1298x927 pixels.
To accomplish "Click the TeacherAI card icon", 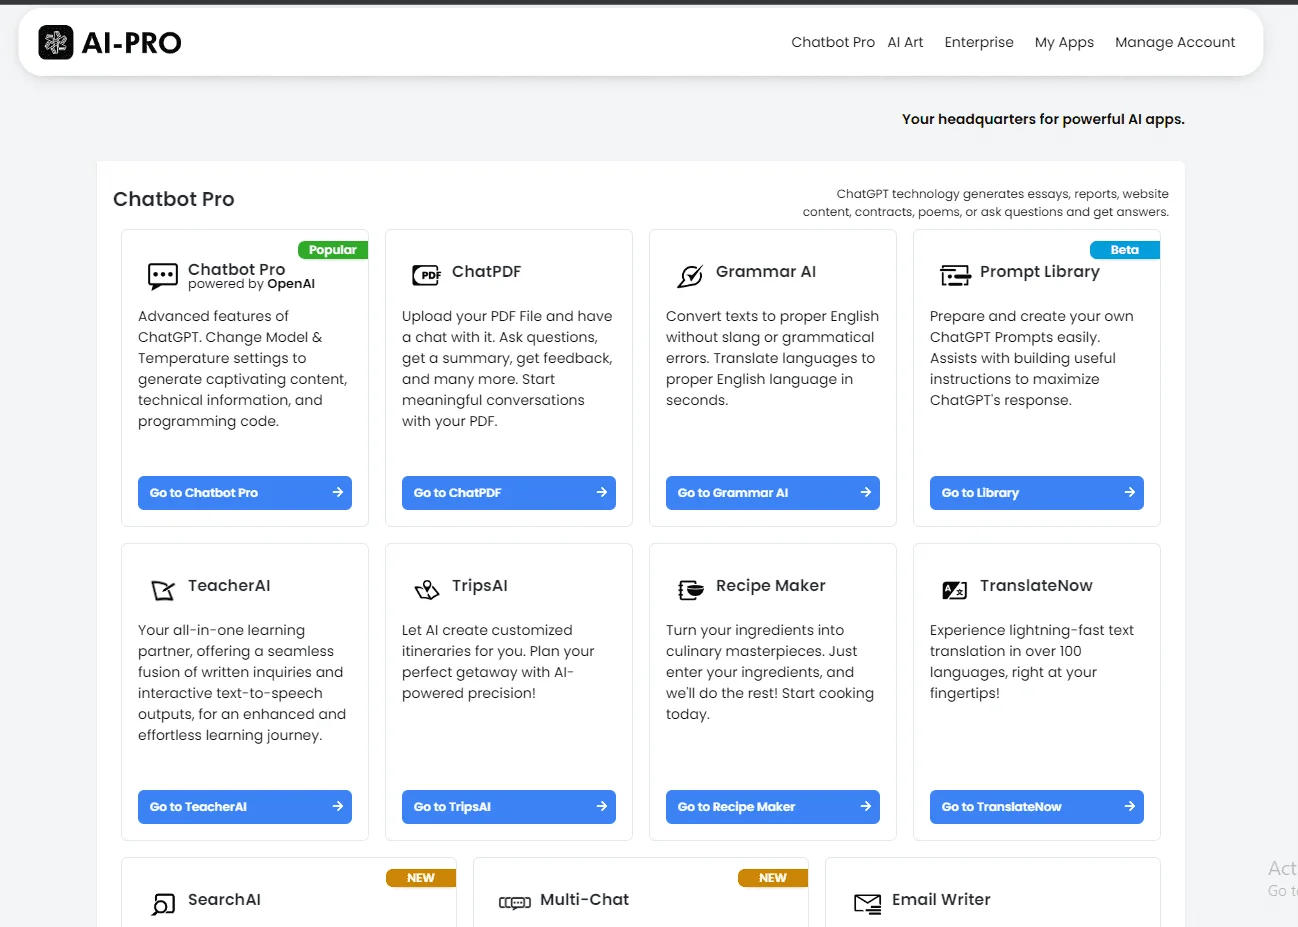I will 163,590.
